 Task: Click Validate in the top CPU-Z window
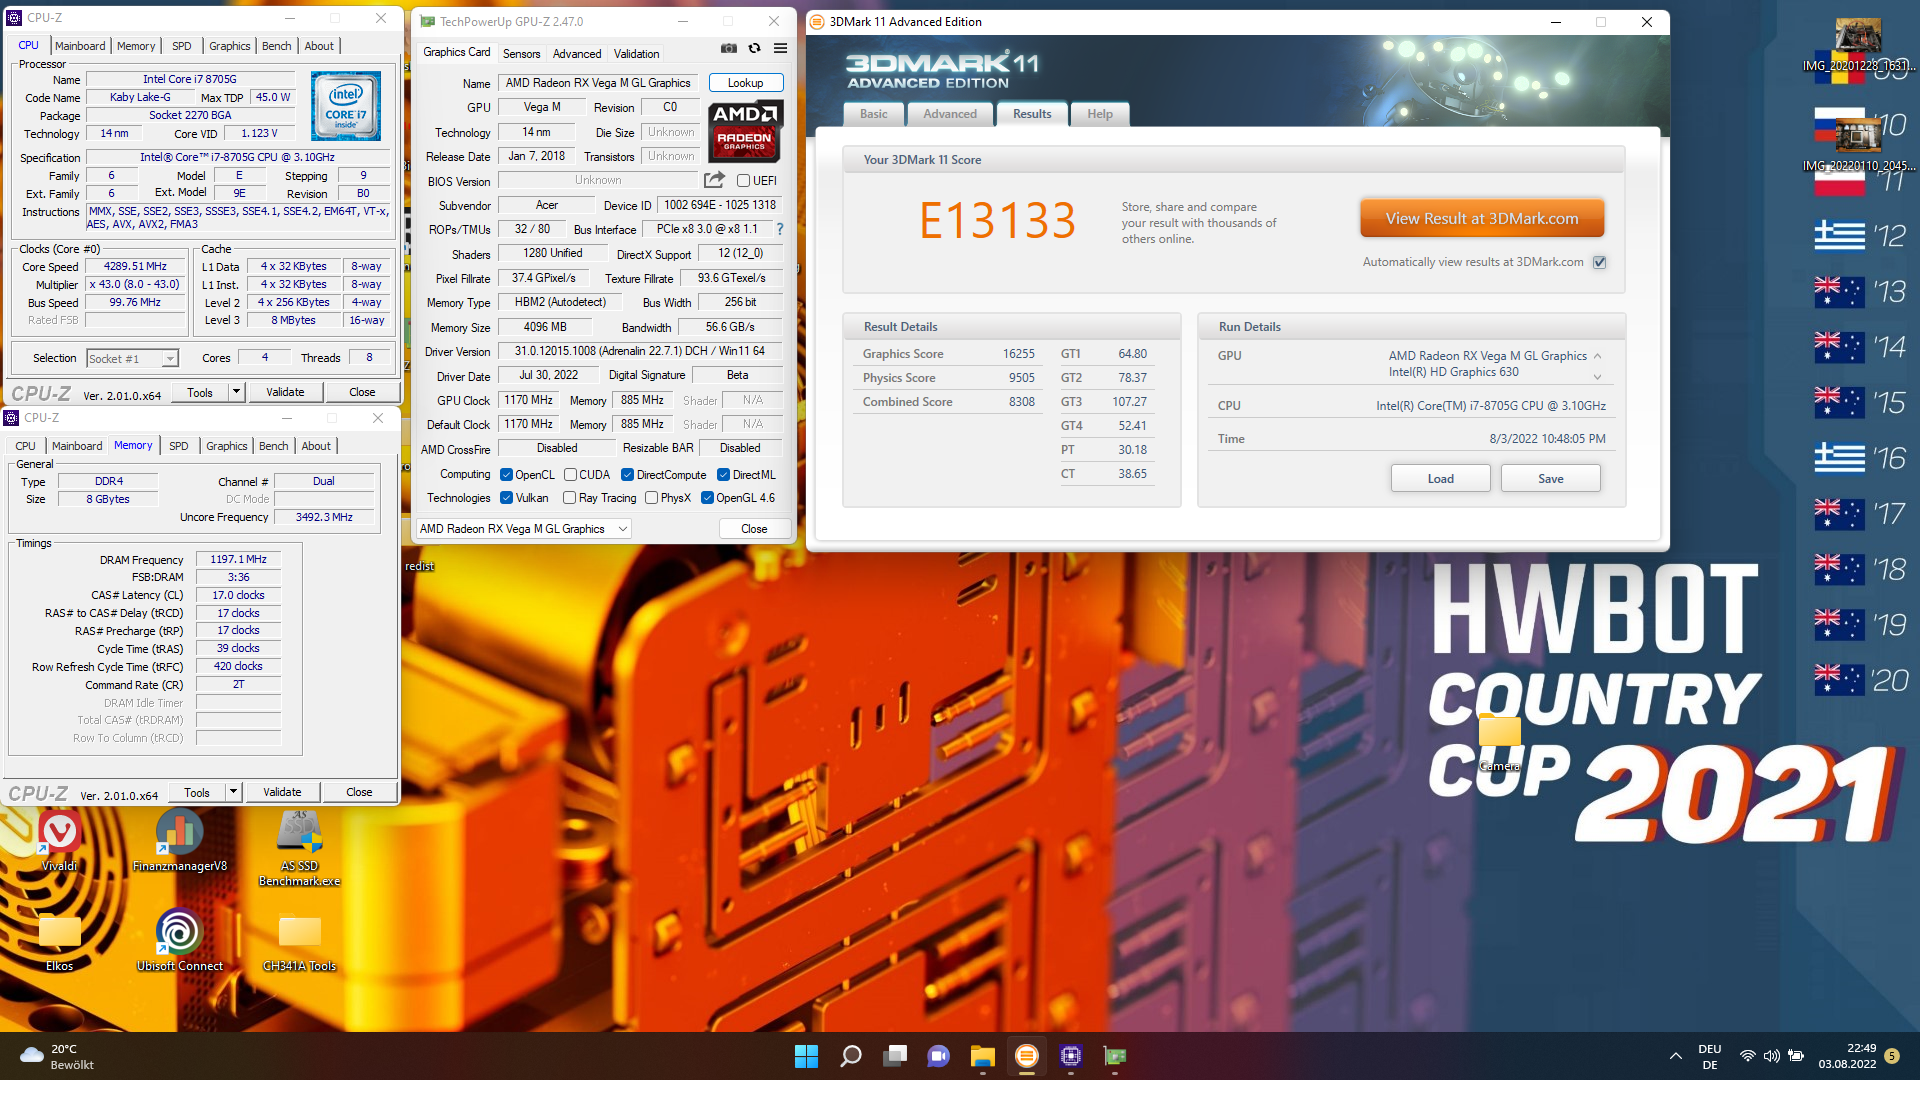tap(285, 392)
